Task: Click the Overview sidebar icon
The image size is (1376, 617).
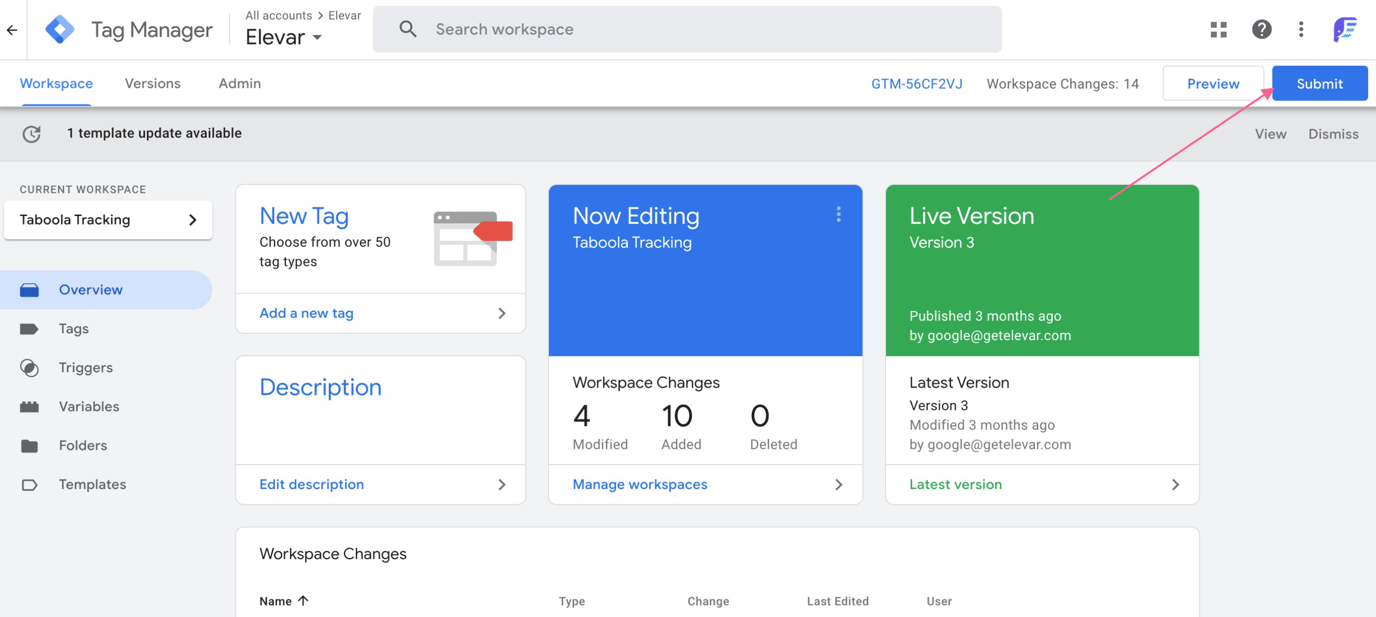Action: point(30,290)
